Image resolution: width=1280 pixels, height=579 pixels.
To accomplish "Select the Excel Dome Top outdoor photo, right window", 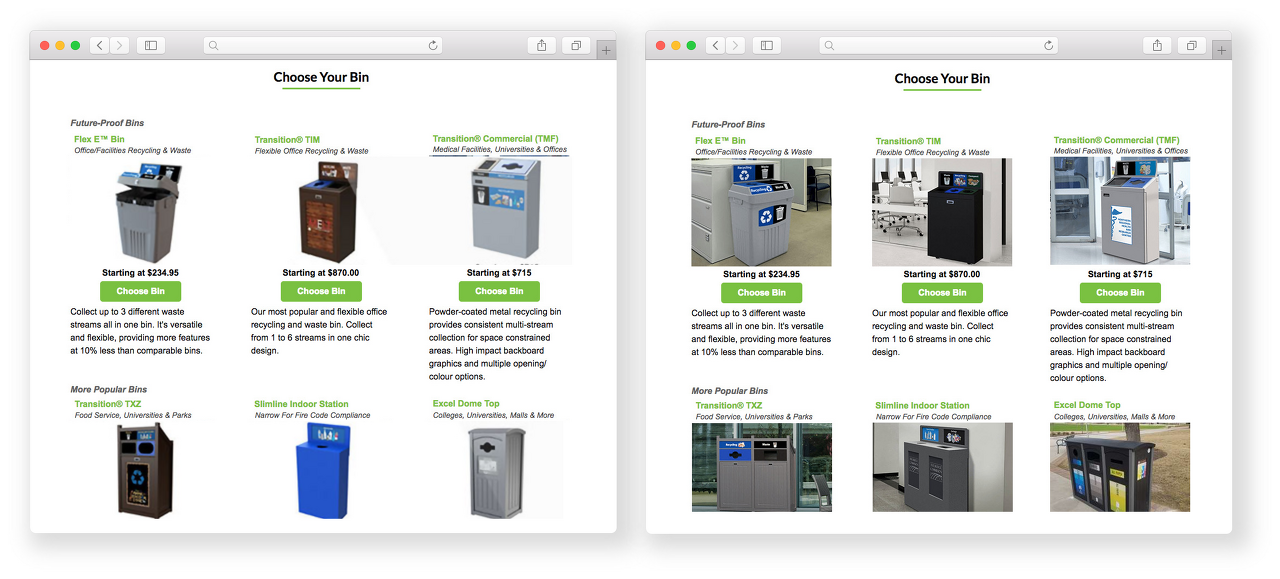I will (x=1120, y=467).
